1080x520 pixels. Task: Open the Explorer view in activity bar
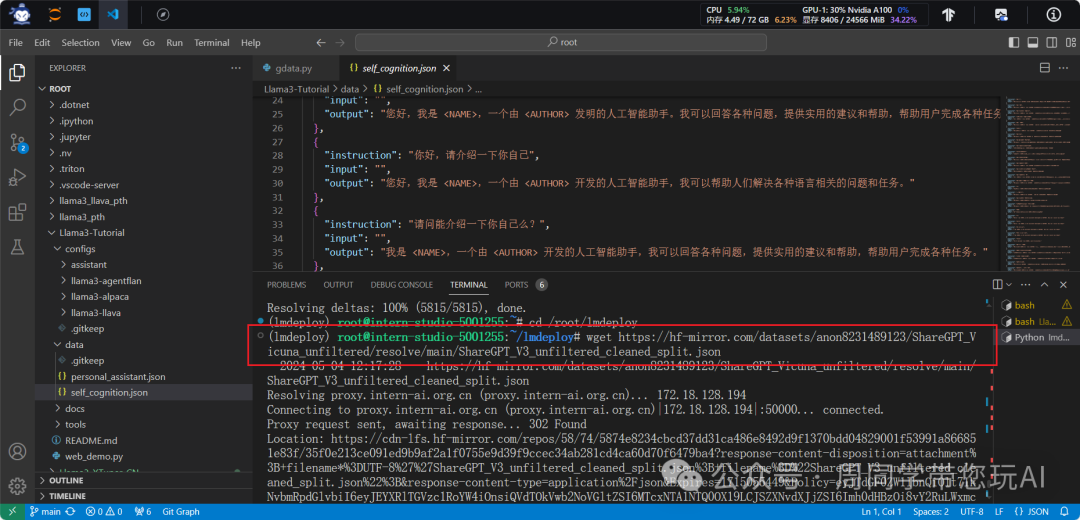click(x=17, y=72)
